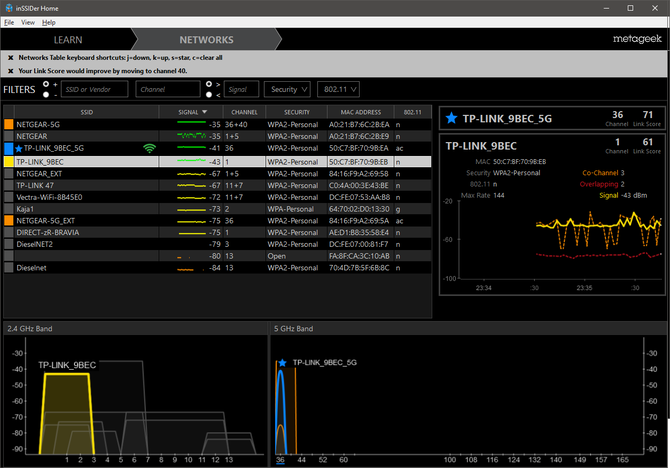Sort by the SECURITY column header
Viewport: 670px width, 468px height.
(297, 112)
